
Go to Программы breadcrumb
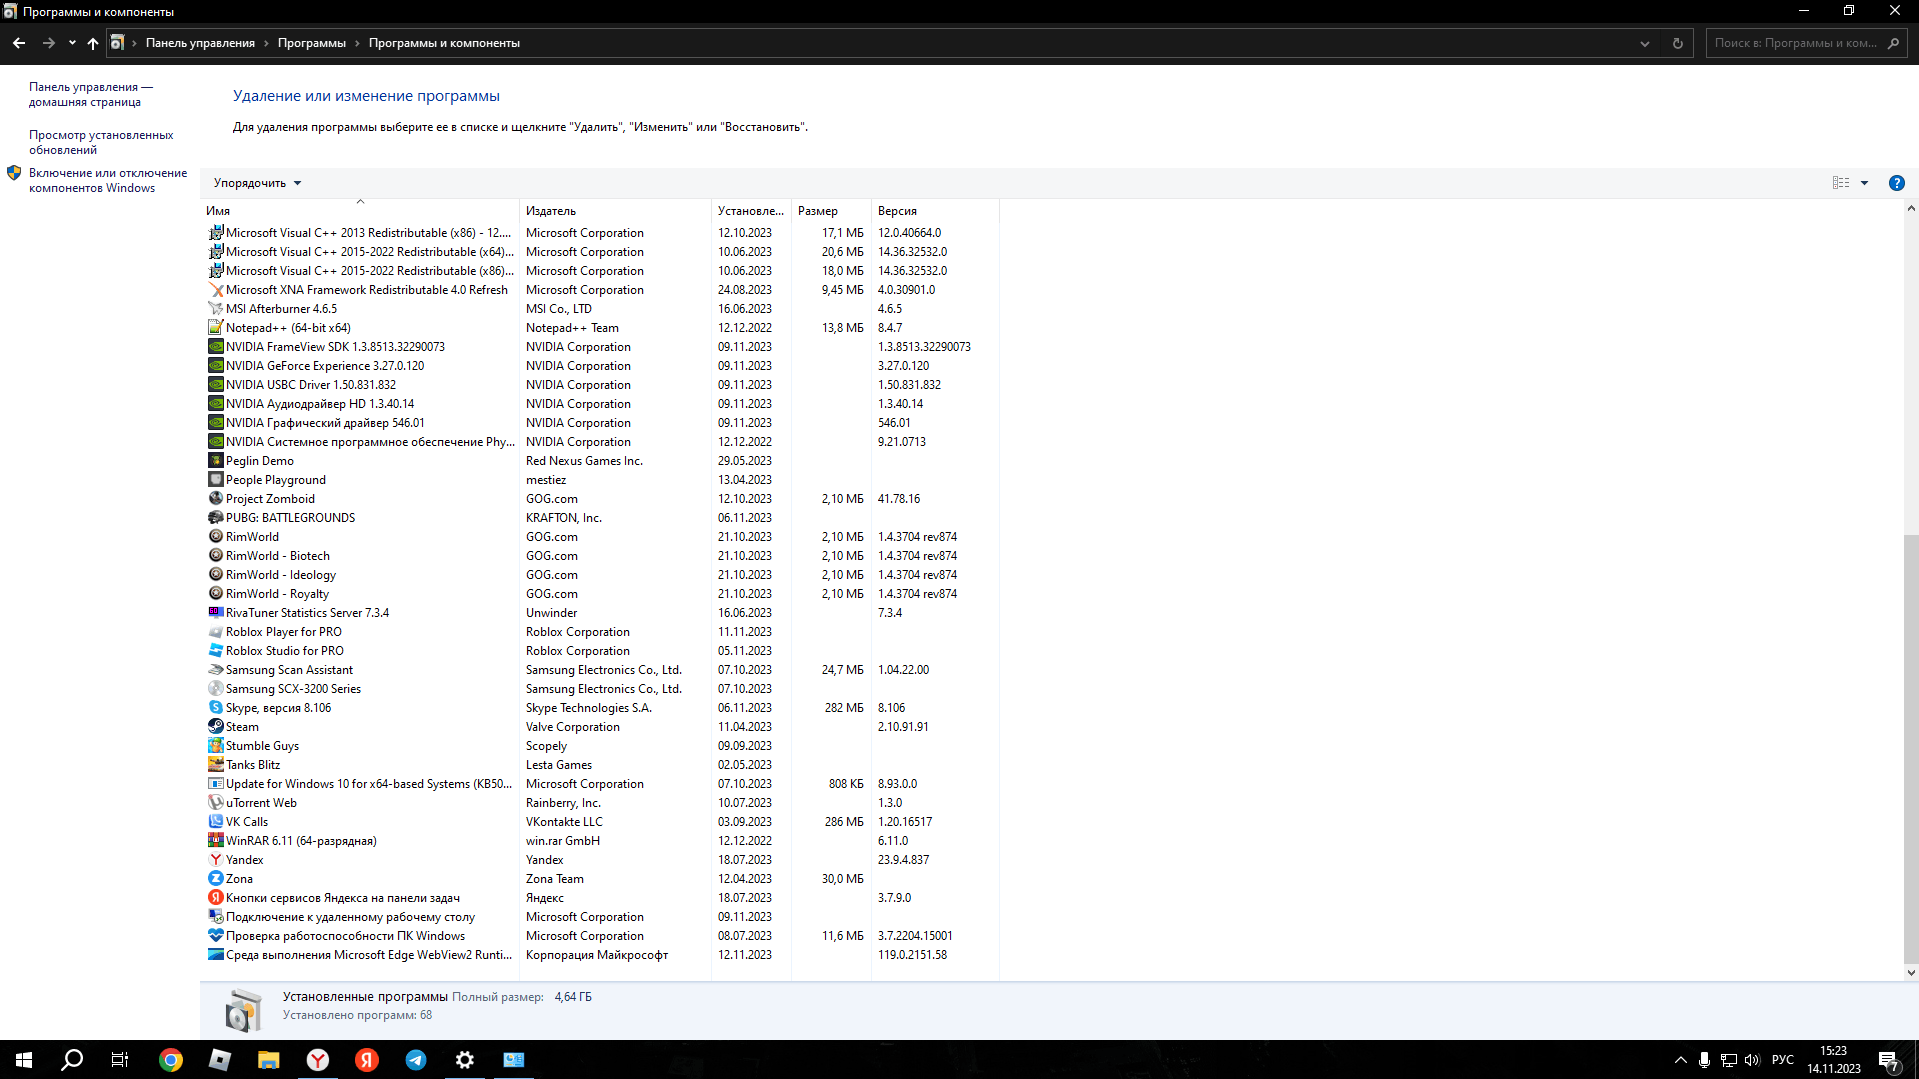click(312, 43)
